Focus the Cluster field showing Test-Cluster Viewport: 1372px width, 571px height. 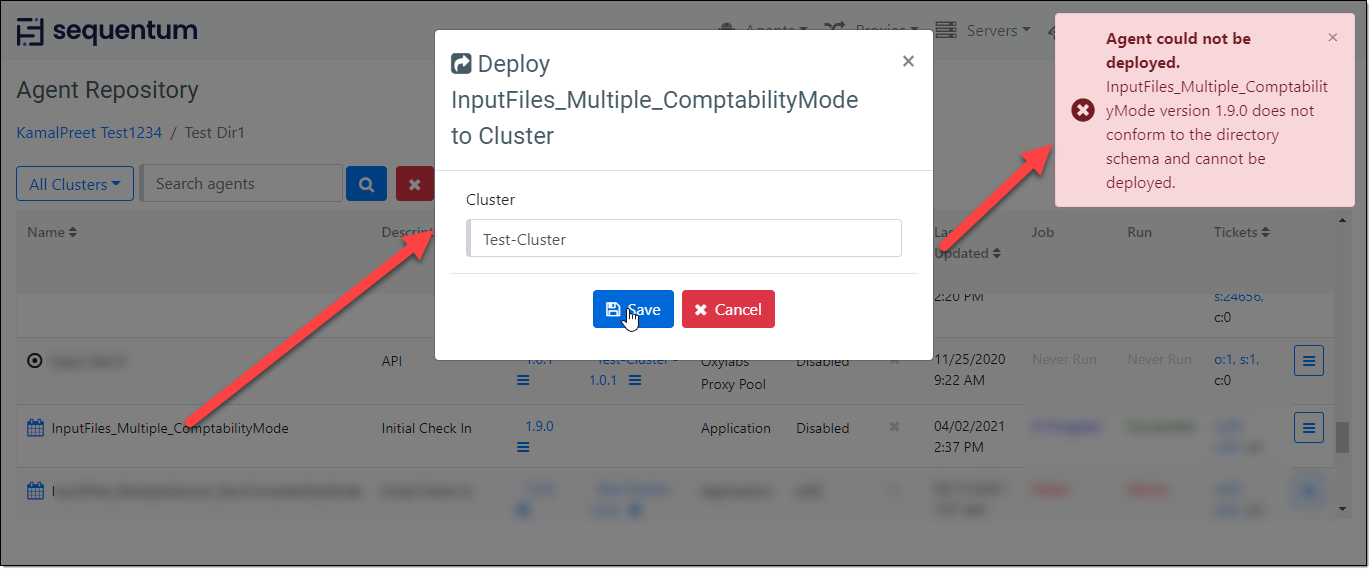pyautogui.click(x=685, y=239)
